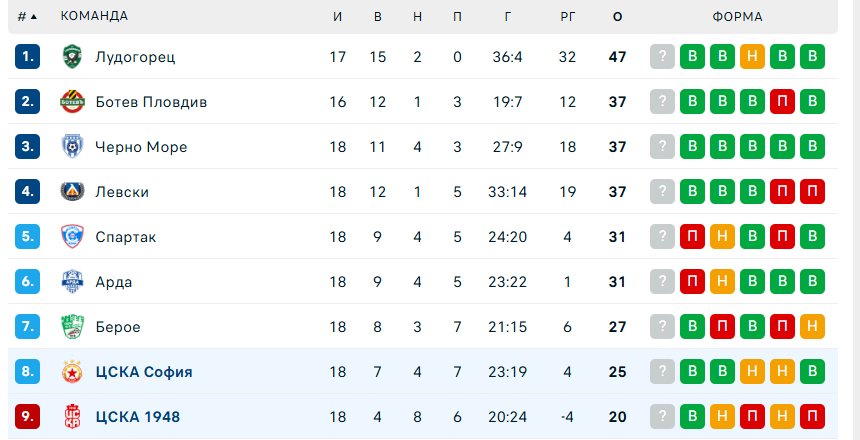
Task: Click the ЦСКА София club crest
Action: (x=72, y=372)
